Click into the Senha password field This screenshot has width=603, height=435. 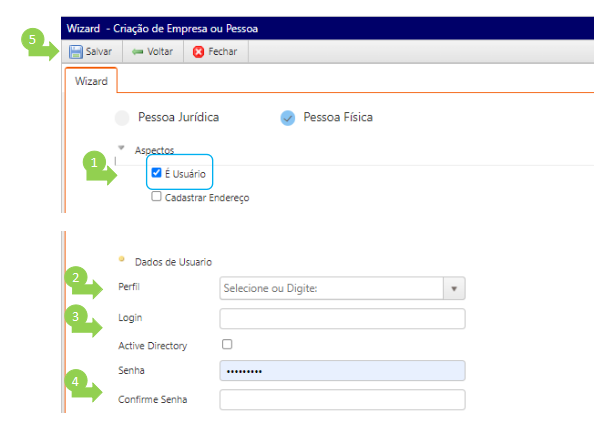pyautogui.click(x=342, y=371)
